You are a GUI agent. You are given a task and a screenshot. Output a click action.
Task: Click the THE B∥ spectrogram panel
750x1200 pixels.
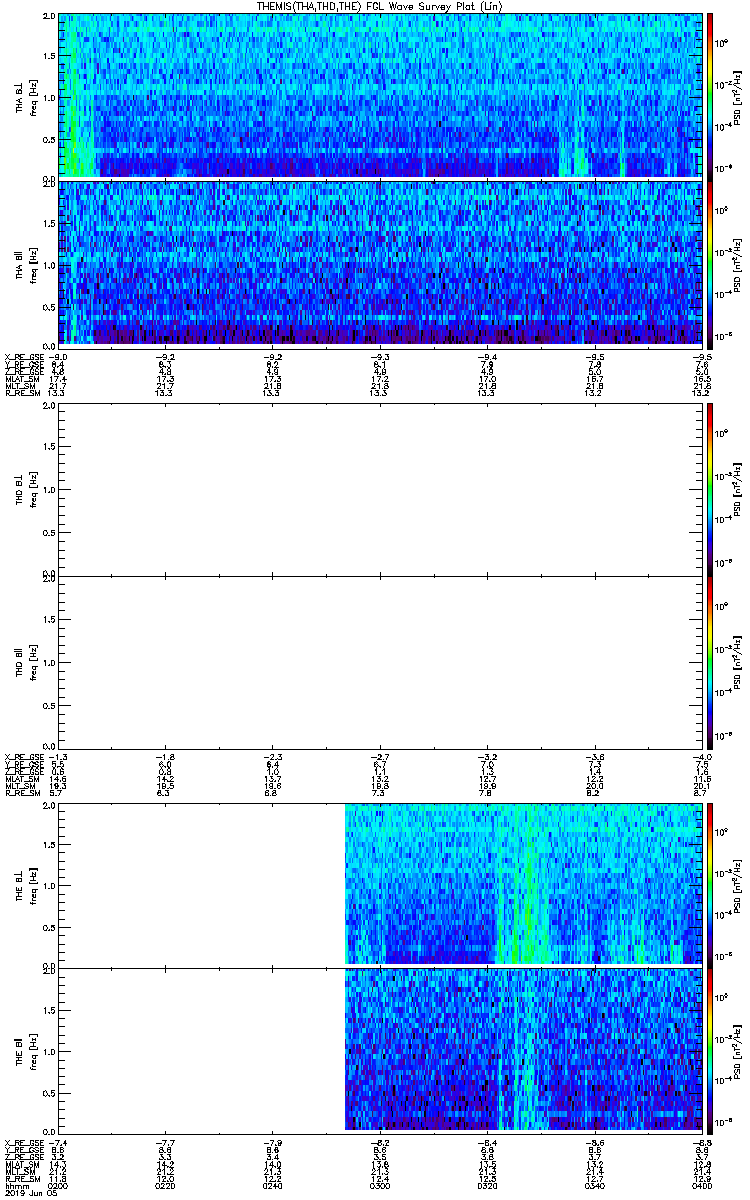click(380, 1051)
